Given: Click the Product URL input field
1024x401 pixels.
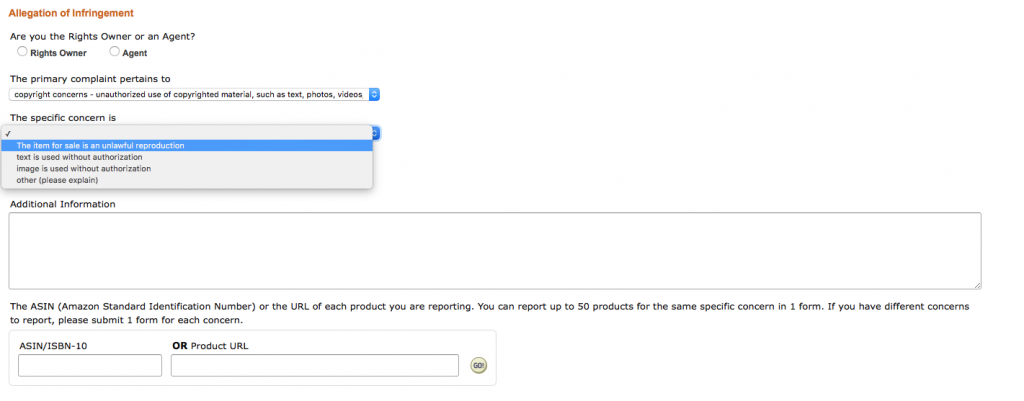Looking at the screenshot, I should [315, 366].
